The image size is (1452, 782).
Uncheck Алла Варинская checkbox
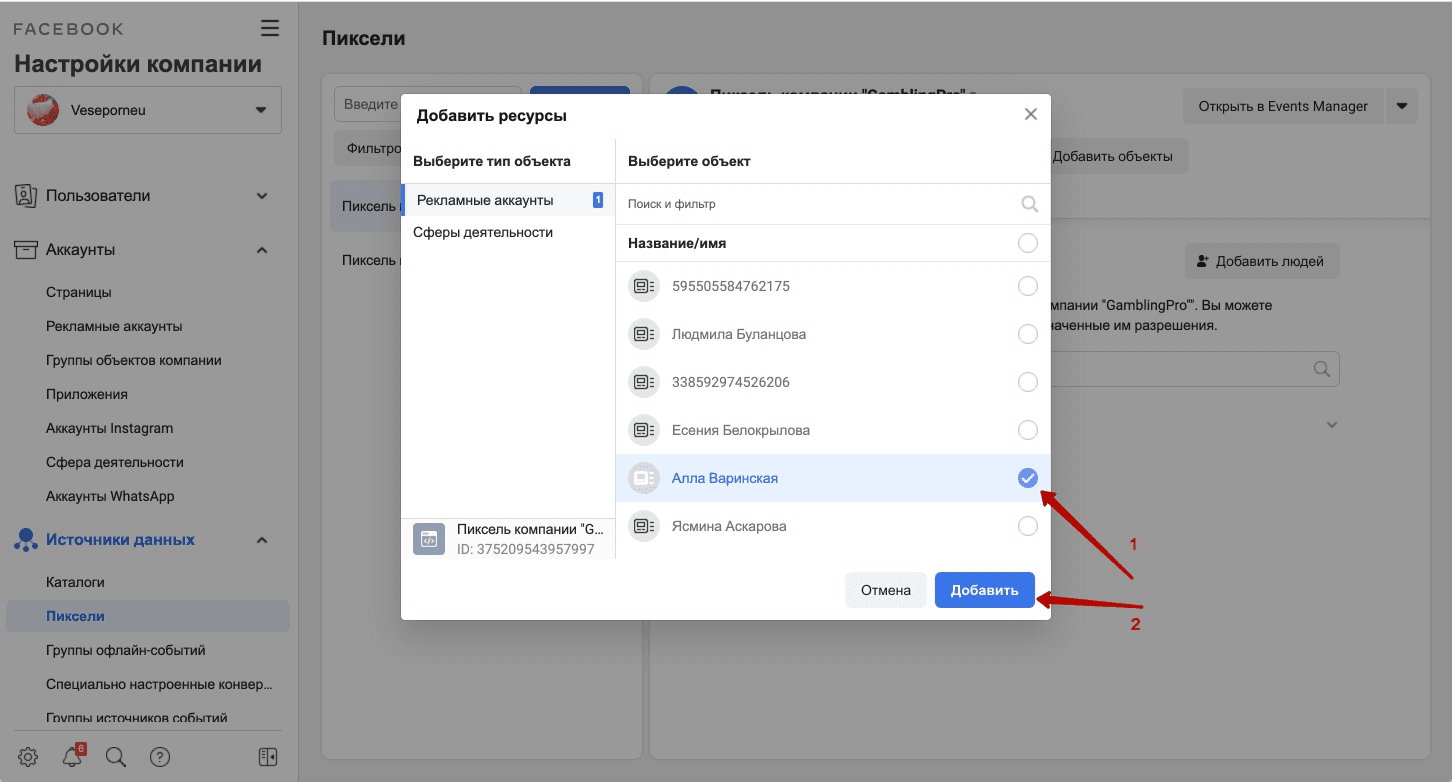(x=1027, y=478)
